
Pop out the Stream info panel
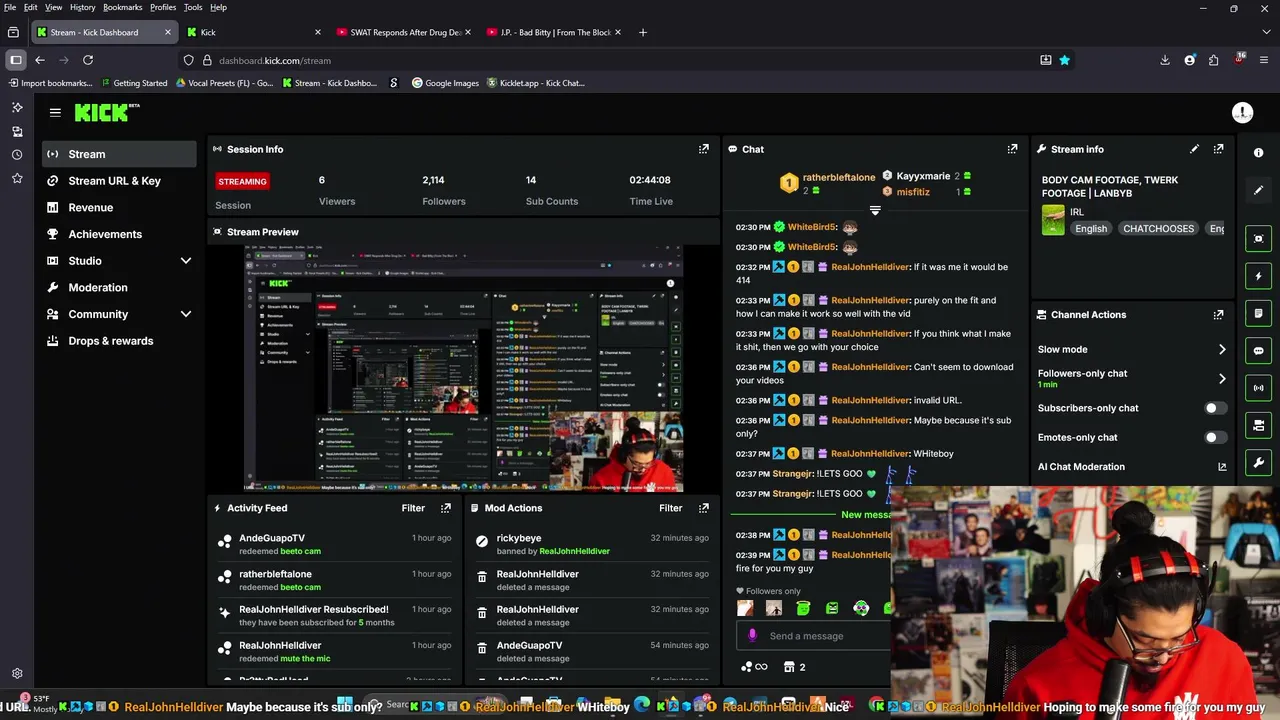[x=1218, y=149]
